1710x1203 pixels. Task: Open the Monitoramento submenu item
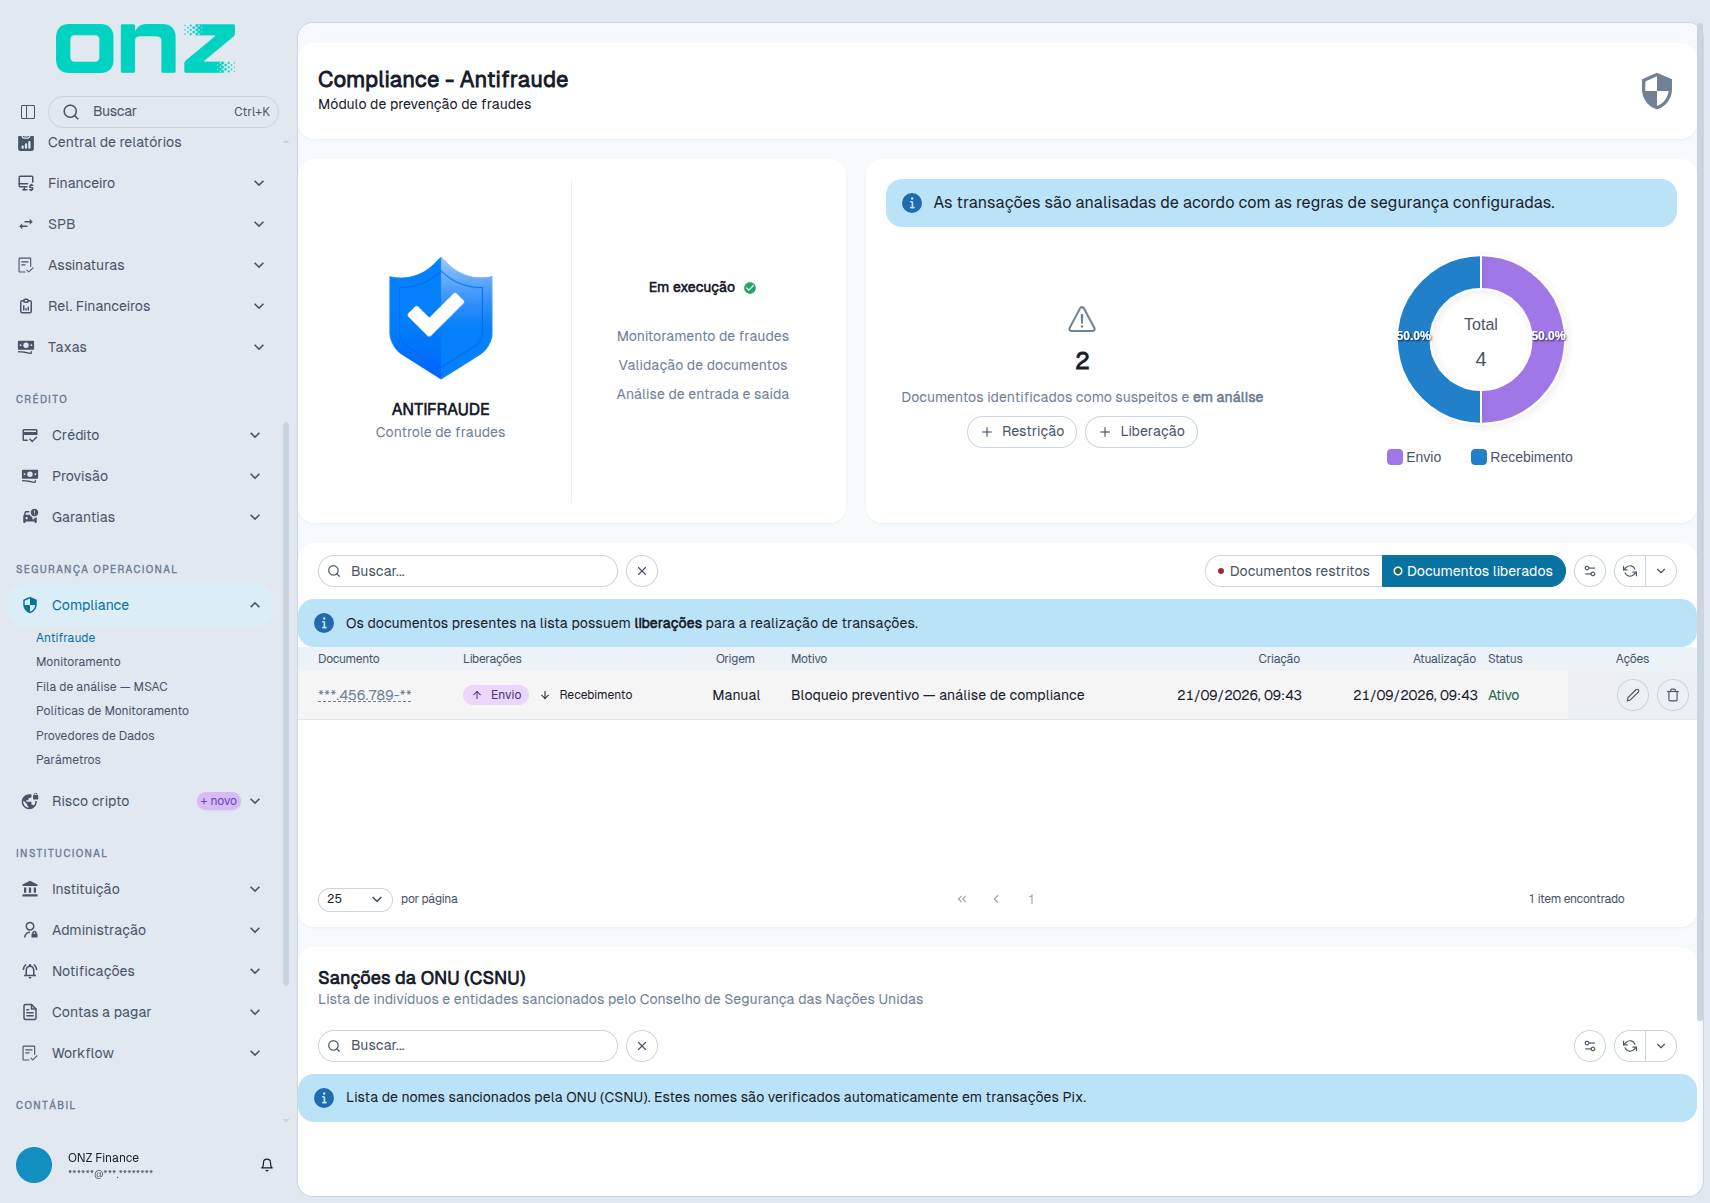[78, 662]
